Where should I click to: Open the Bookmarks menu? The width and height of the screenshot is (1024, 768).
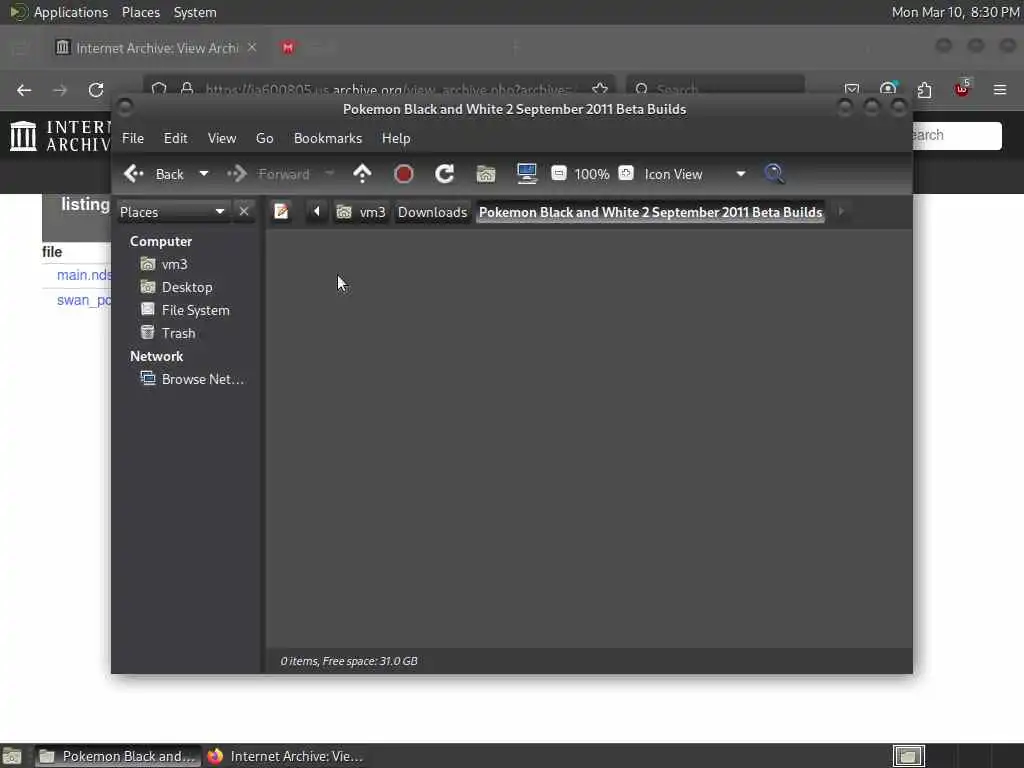[x=328, y=138]
